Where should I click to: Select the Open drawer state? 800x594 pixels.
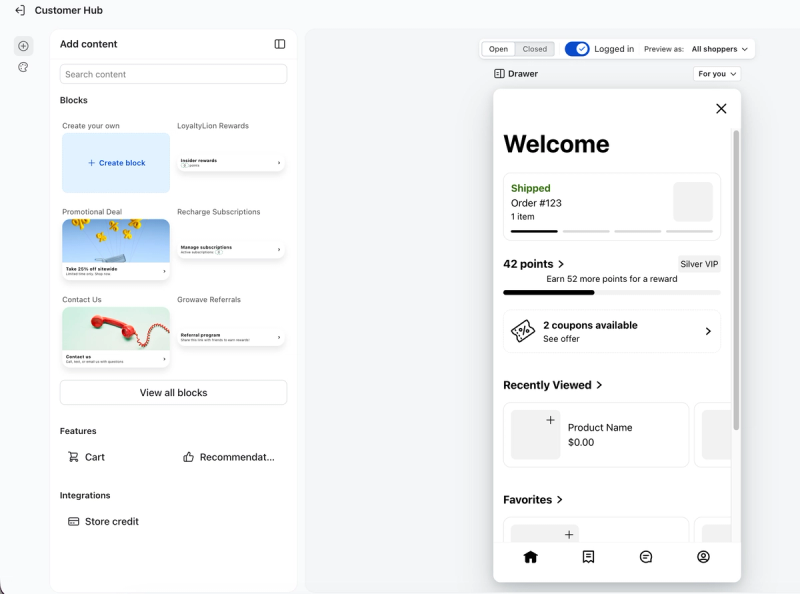[498, 49]
